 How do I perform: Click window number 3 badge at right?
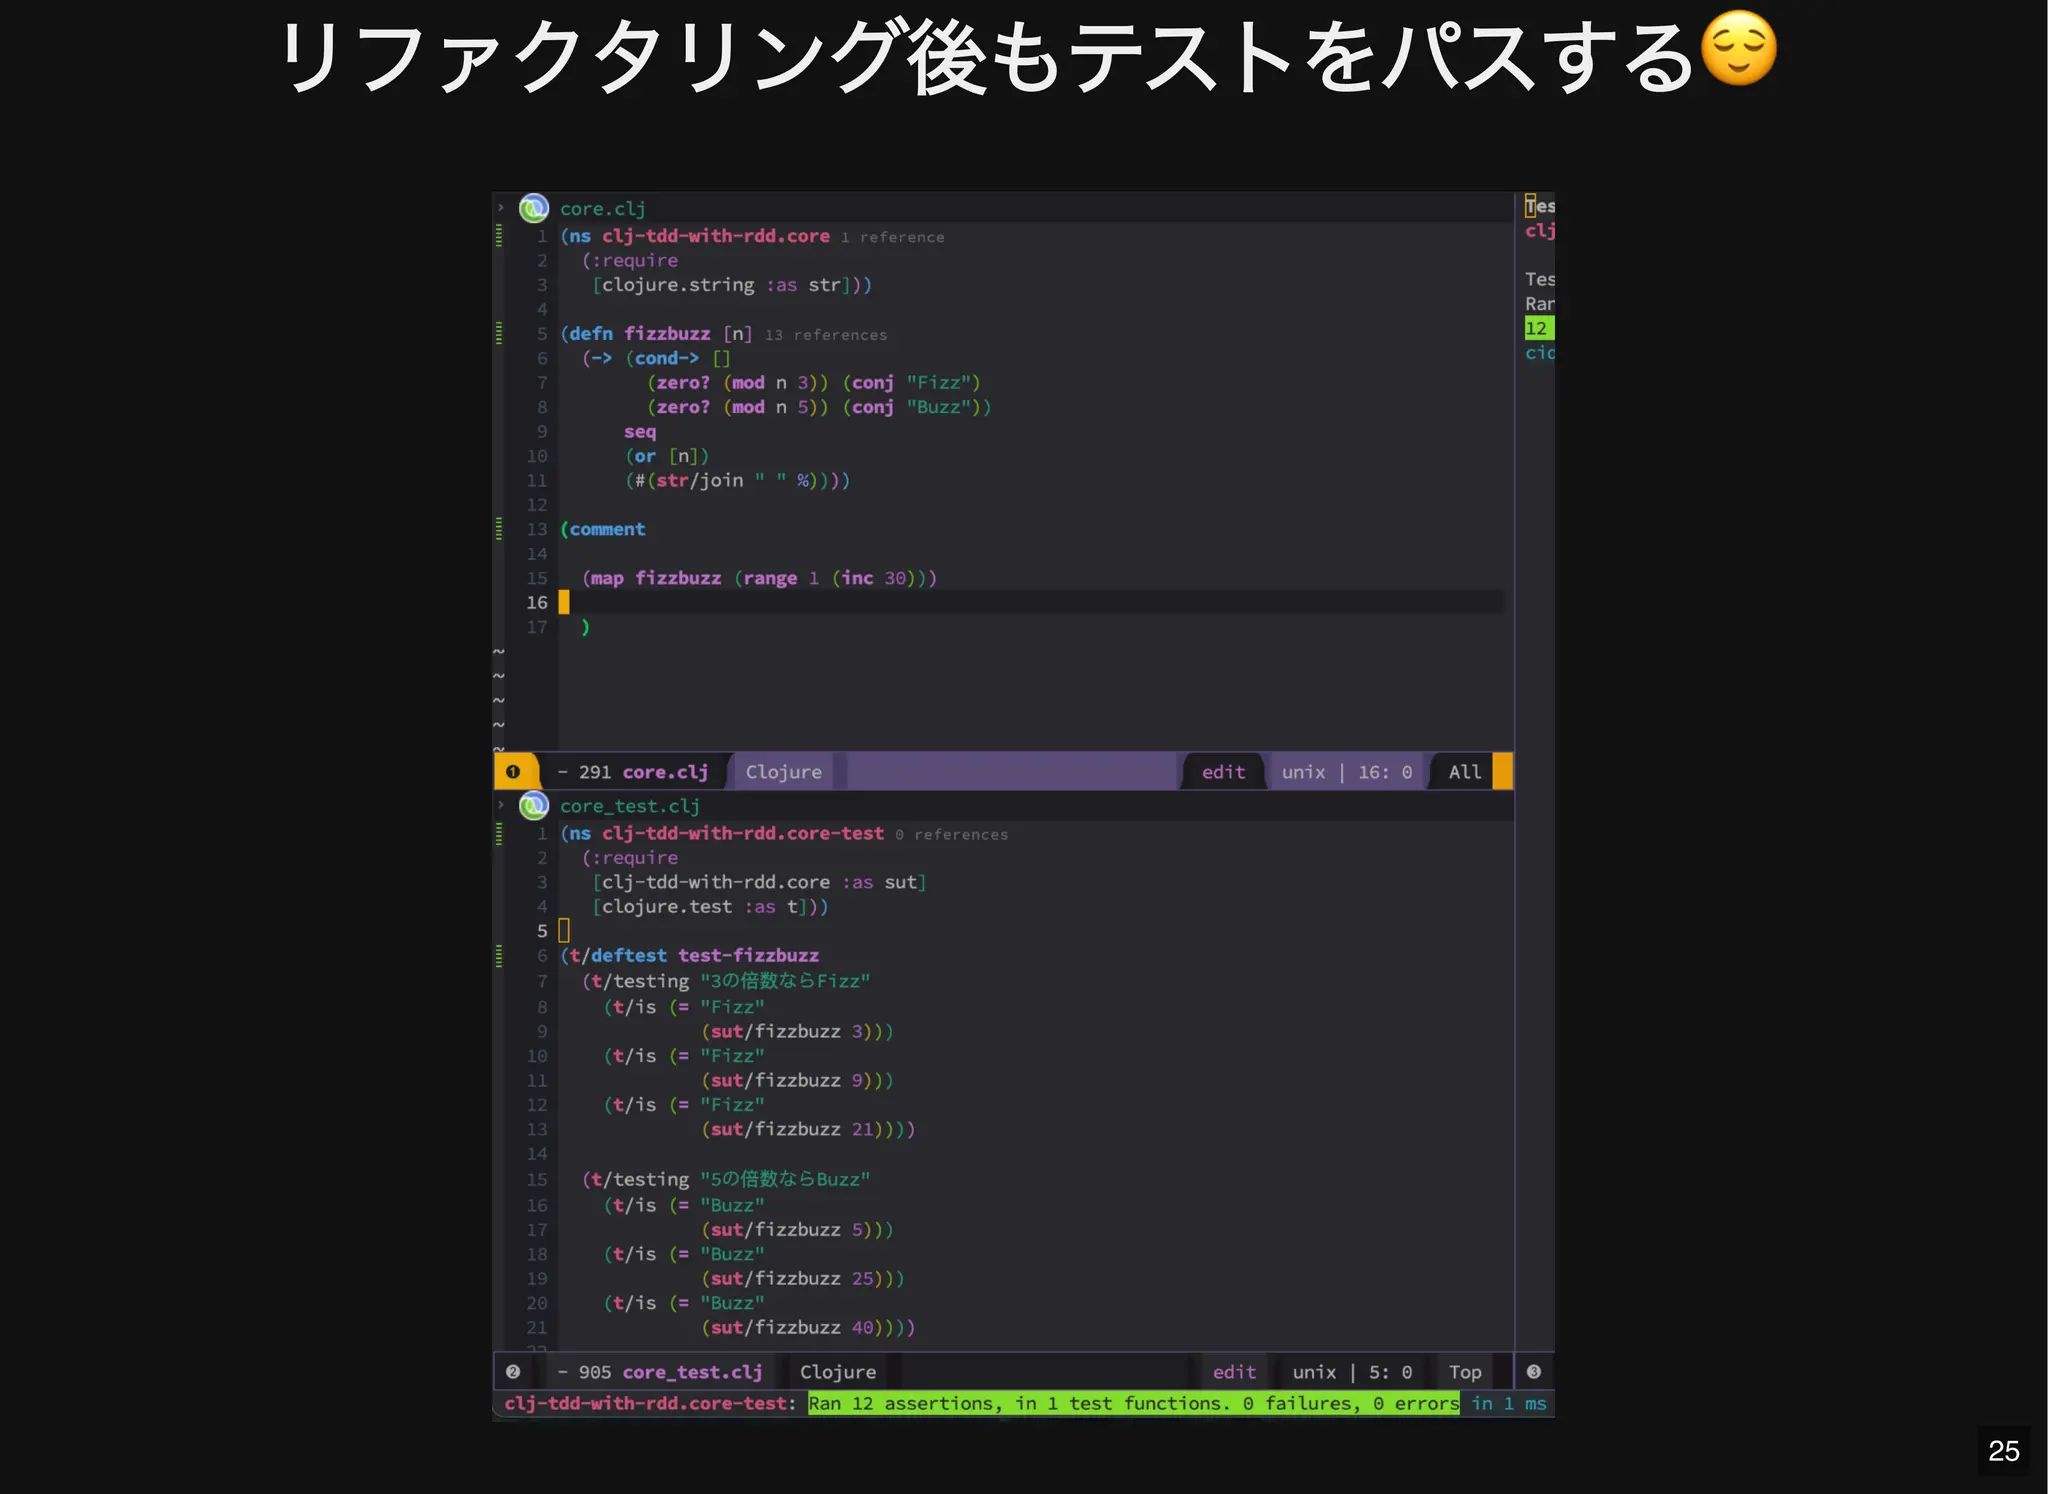(x=1534, y=1372)
